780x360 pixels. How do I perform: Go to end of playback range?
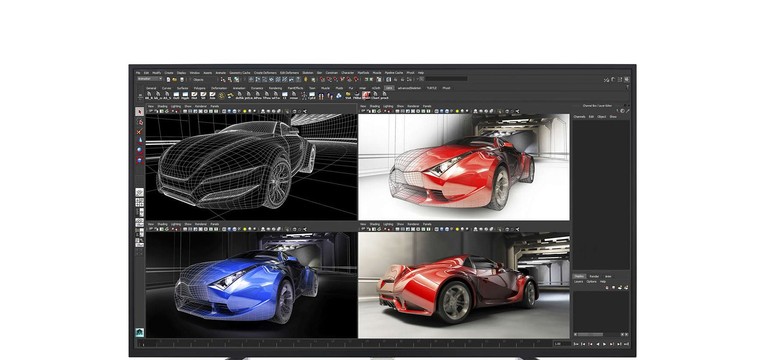626,344
